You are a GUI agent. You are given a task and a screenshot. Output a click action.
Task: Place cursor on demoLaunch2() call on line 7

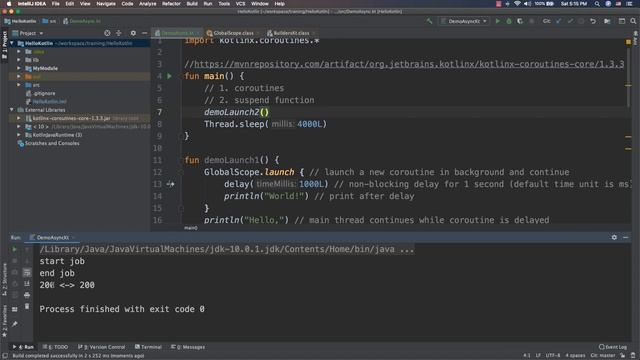pos(236,112)
